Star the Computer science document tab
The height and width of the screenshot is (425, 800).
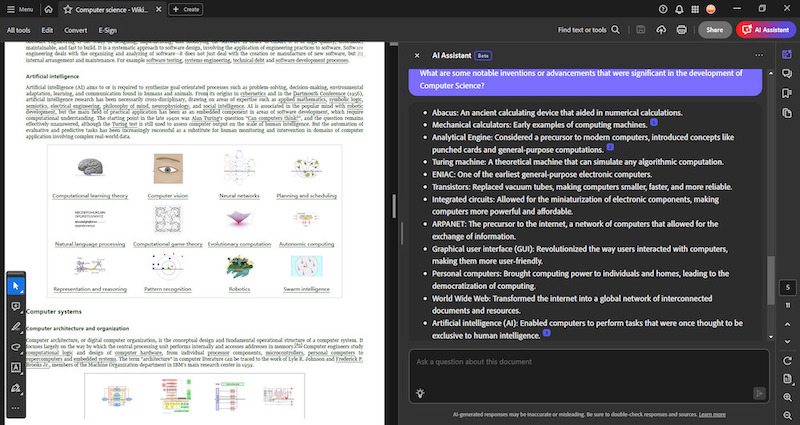[x=67, y=9]
